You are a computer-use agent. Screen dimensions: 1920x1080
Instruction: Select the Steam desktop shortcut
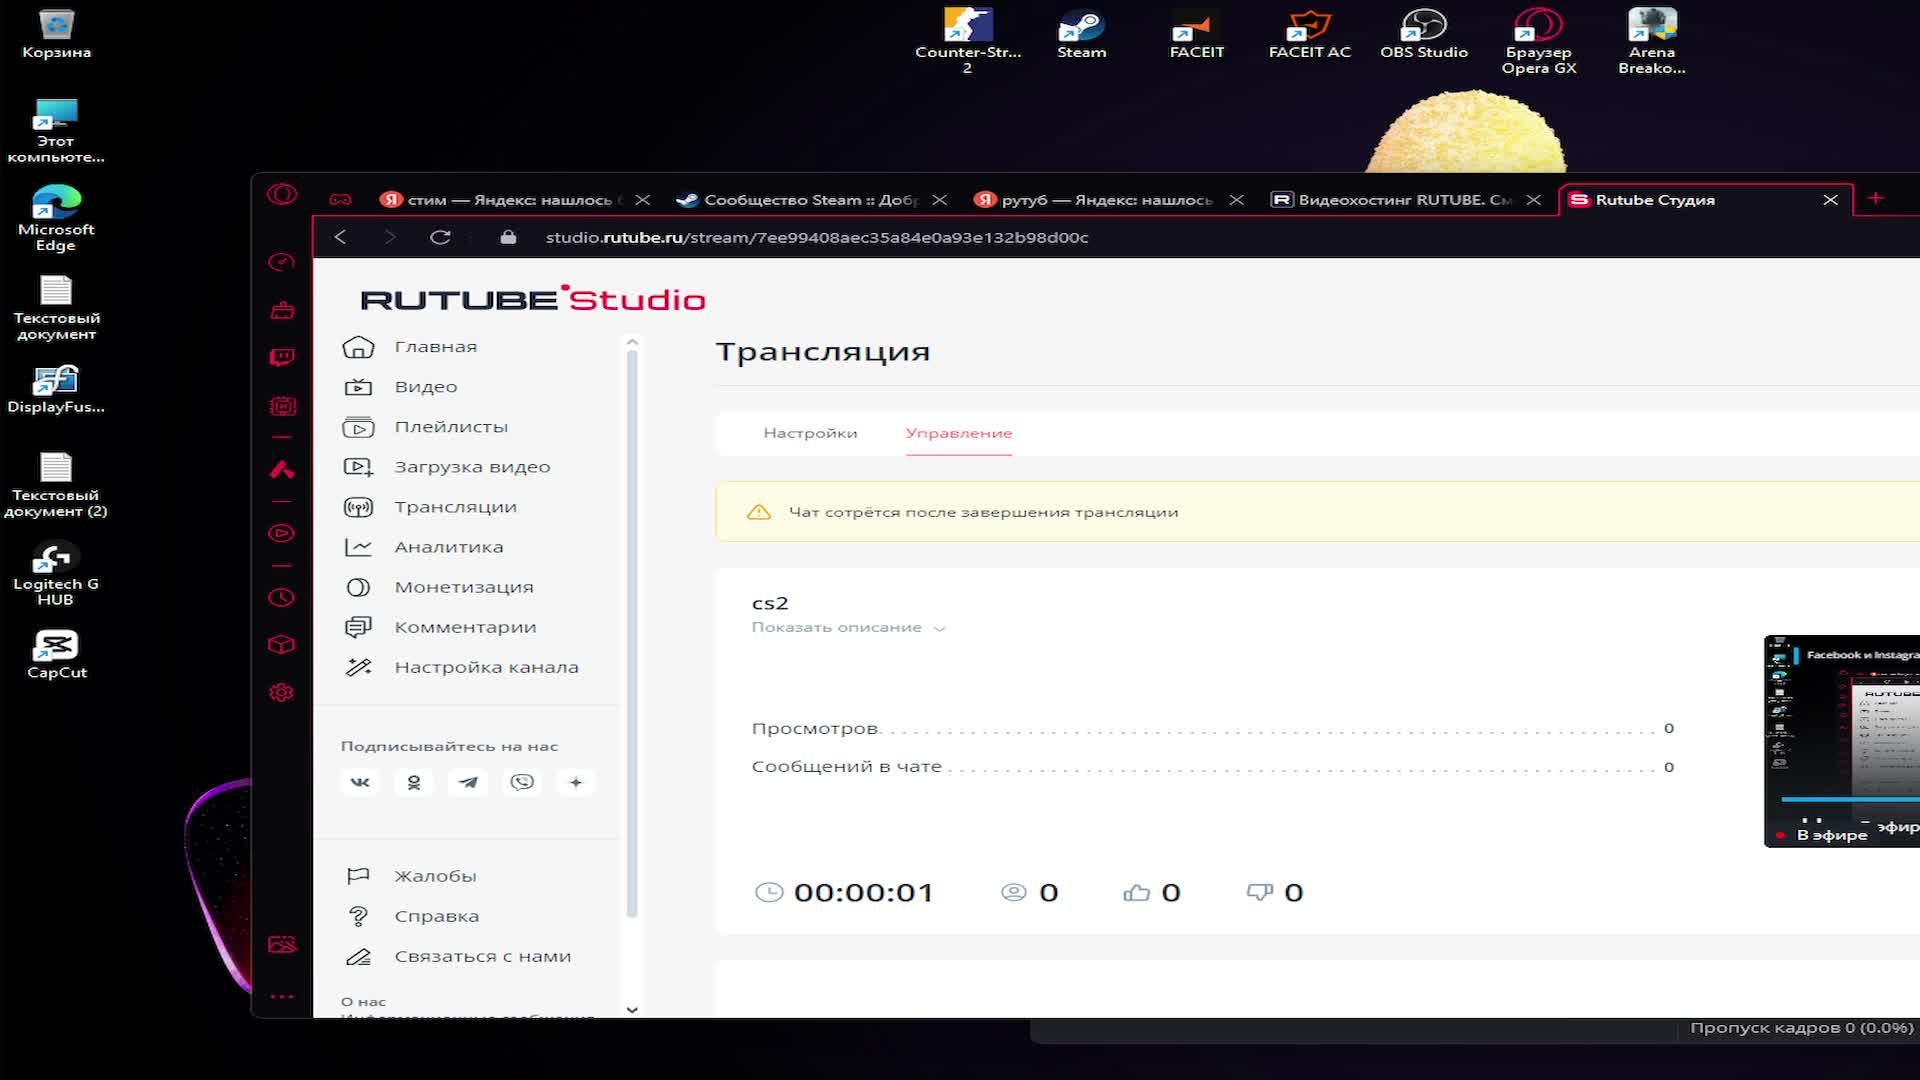coord(1082,33)
